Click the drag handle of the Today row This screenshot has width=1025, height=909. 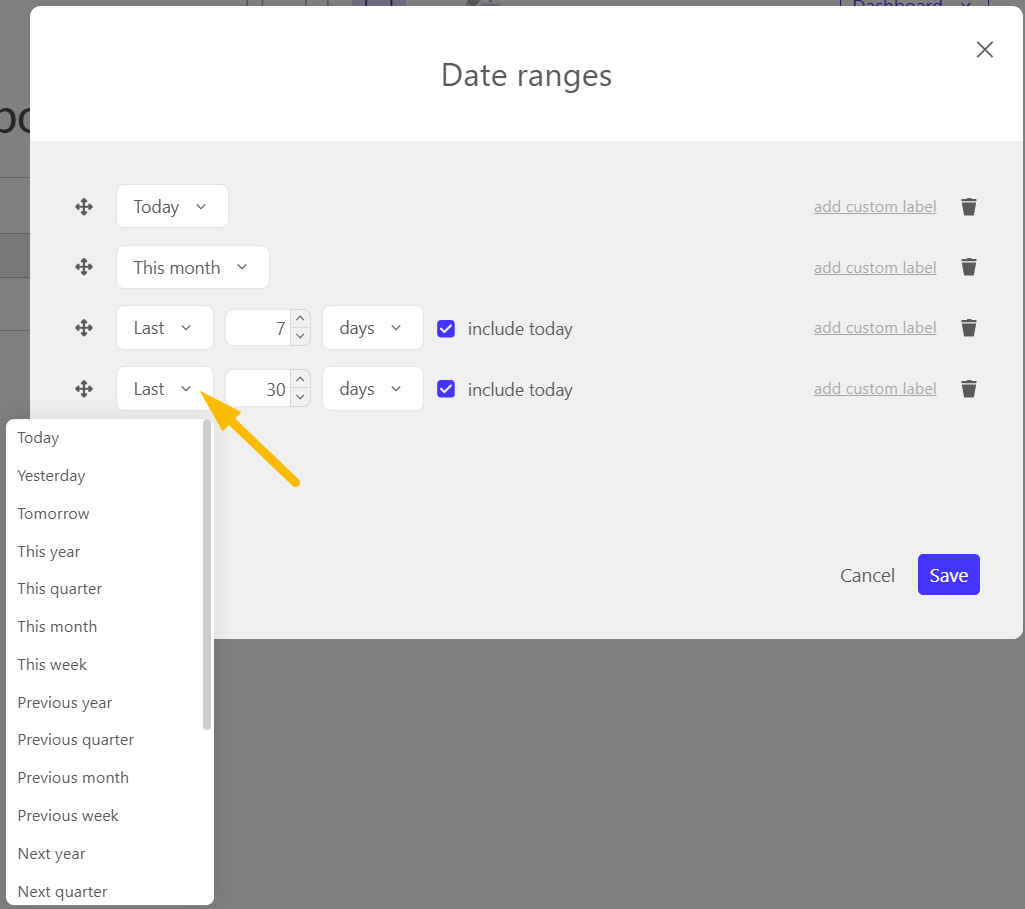pyautogui.click(x=84, y=207)
